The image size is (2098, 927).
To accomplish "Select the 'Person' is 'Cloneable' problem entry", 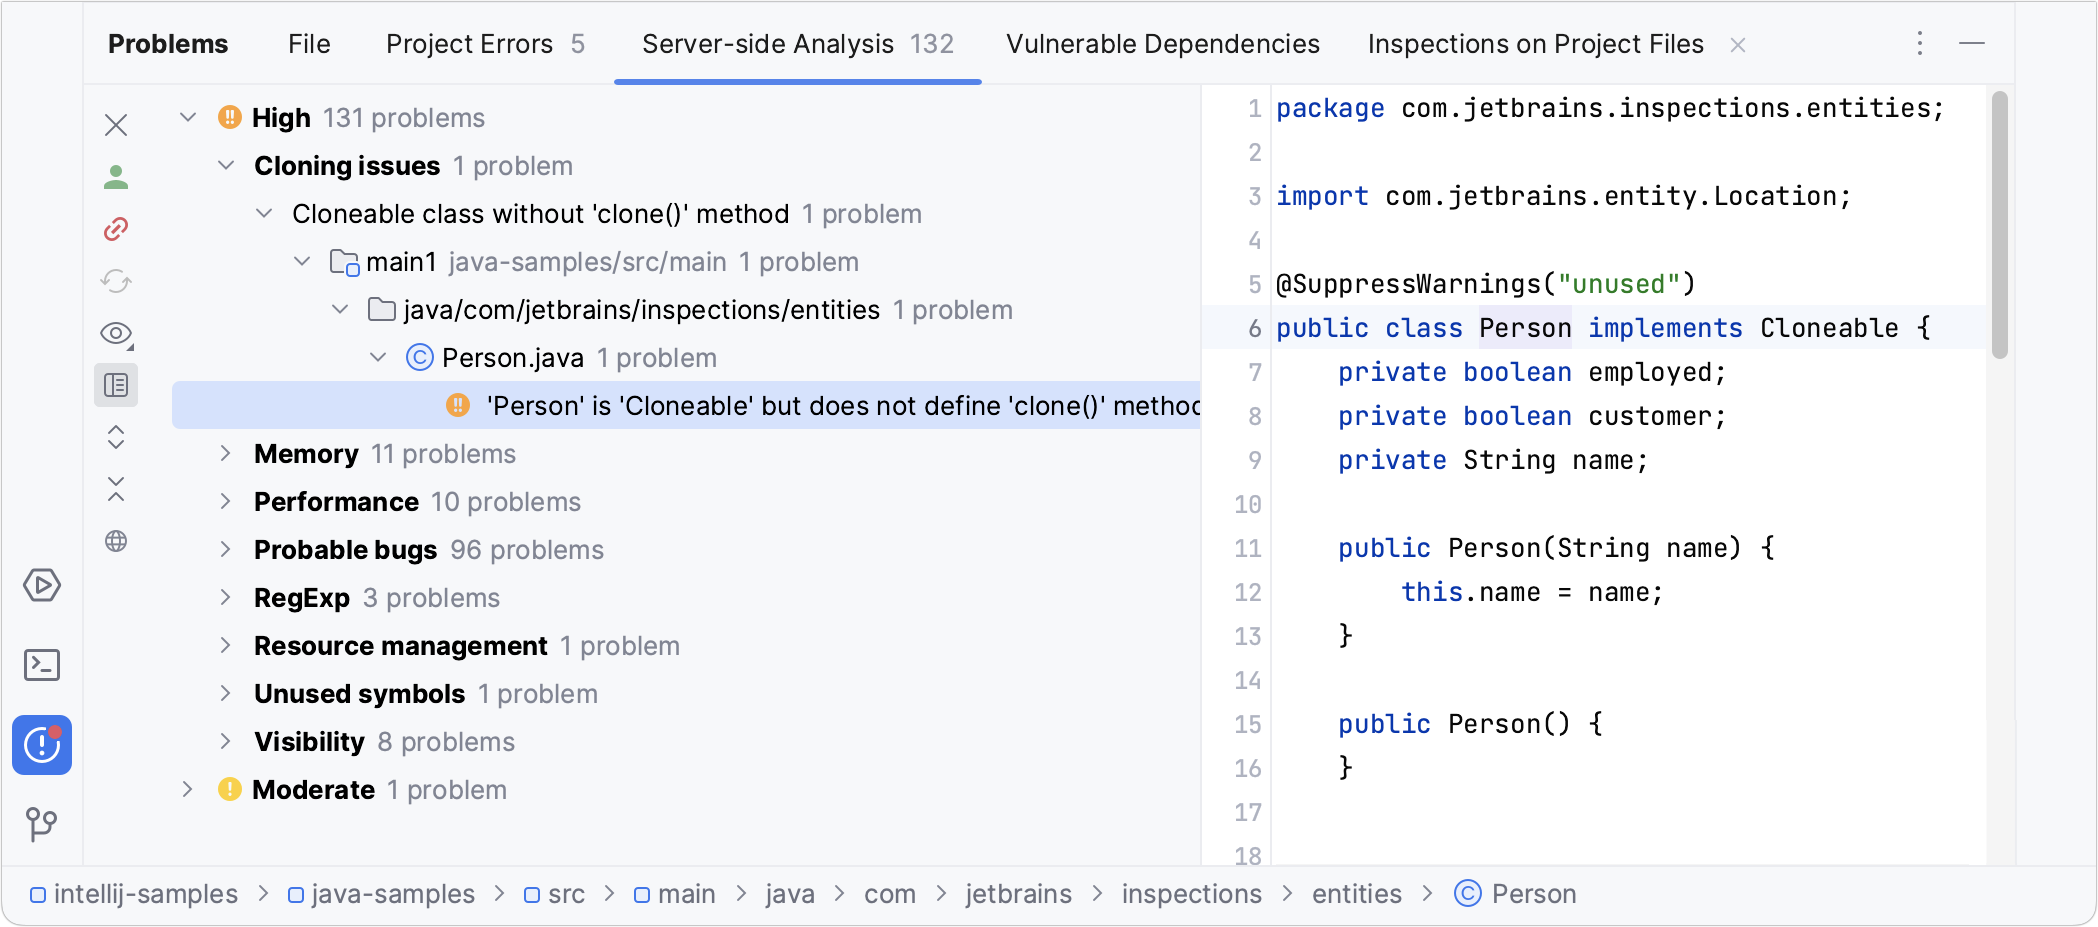I will pyautogui.click(x=842, y=406).
